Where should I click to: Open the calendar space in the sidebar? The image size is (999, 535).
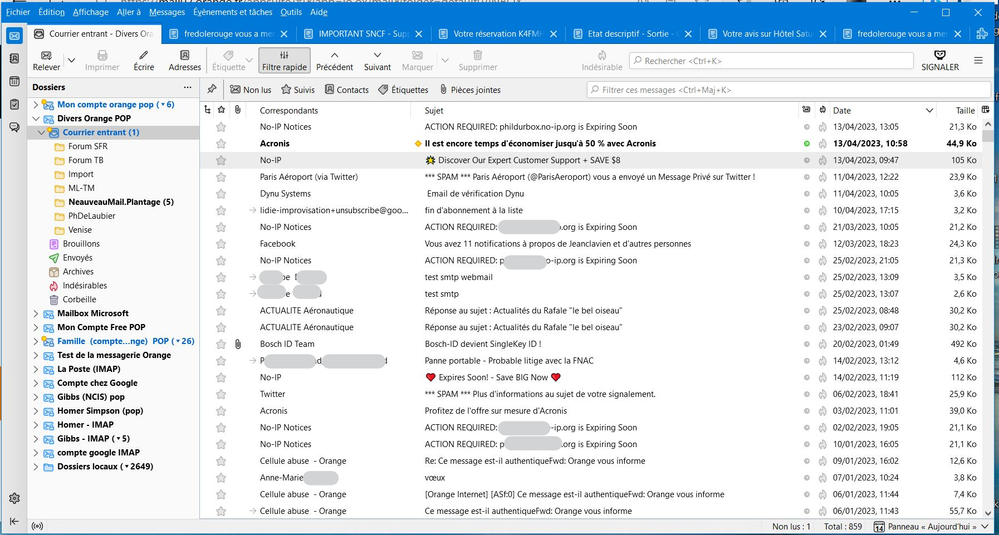(x=14, y=82)
